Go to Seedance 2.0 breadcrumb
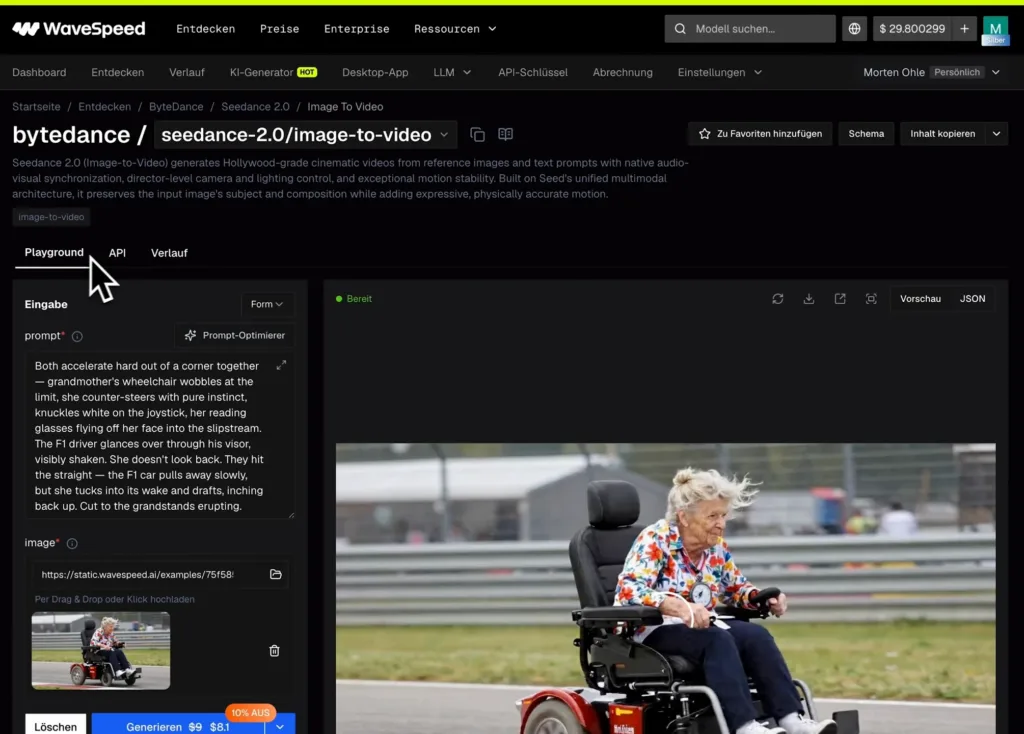The width and height of the screenshot is (1024, 734). (x=255, y=106)
